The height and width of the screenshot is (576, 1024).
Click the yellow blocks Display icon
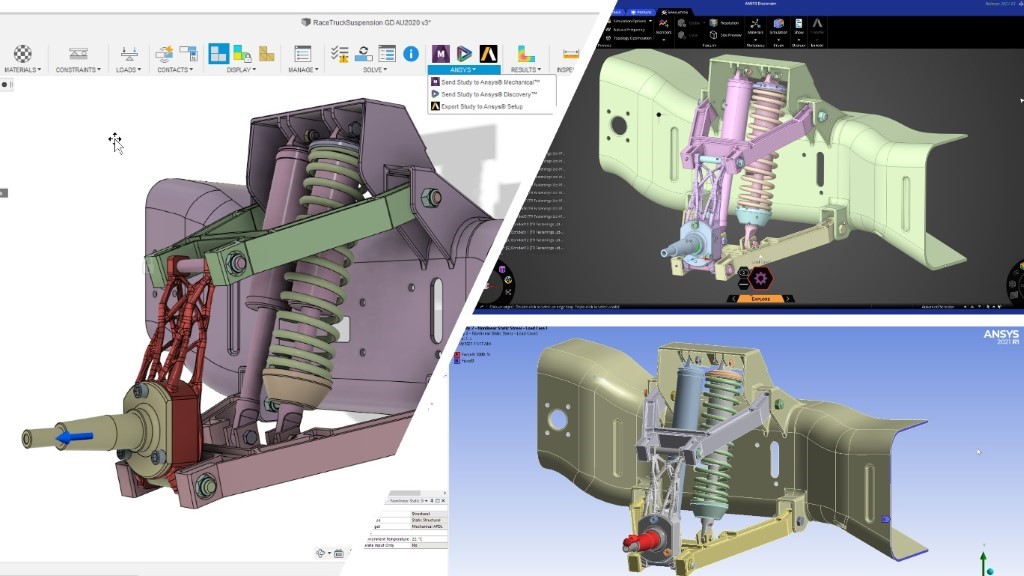click(x=266, y=54)
